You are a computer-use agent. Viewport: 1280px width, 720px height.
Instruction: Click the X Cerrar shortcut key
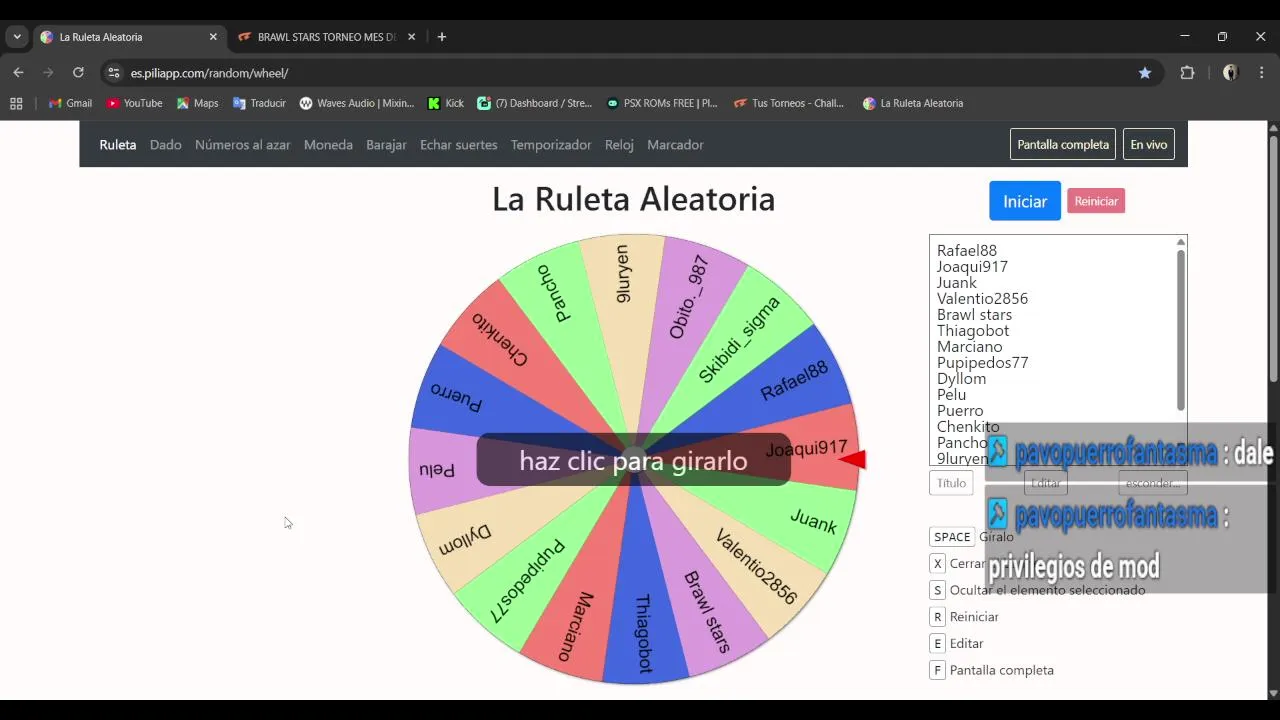coord(937,563)
